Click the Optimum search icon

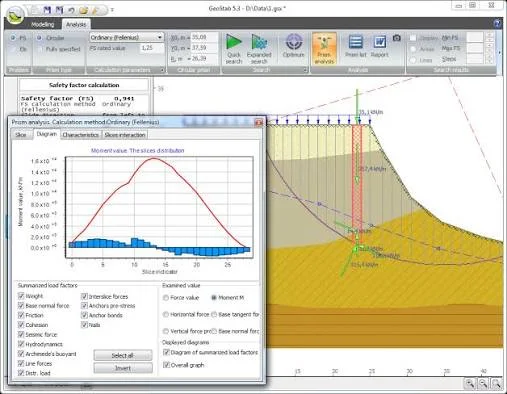(294, 46)
